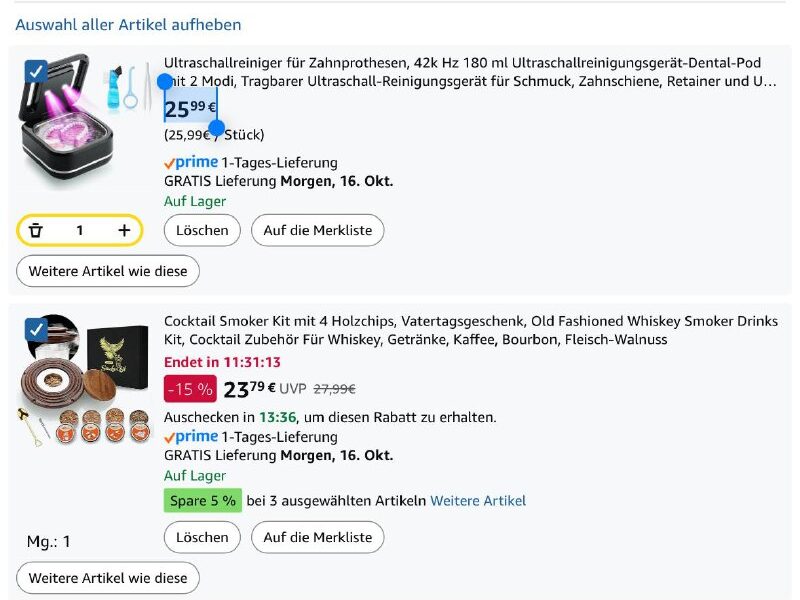Screen dimensions: 800x600
Task: Click the lower text selection handle
Action: 216,128
